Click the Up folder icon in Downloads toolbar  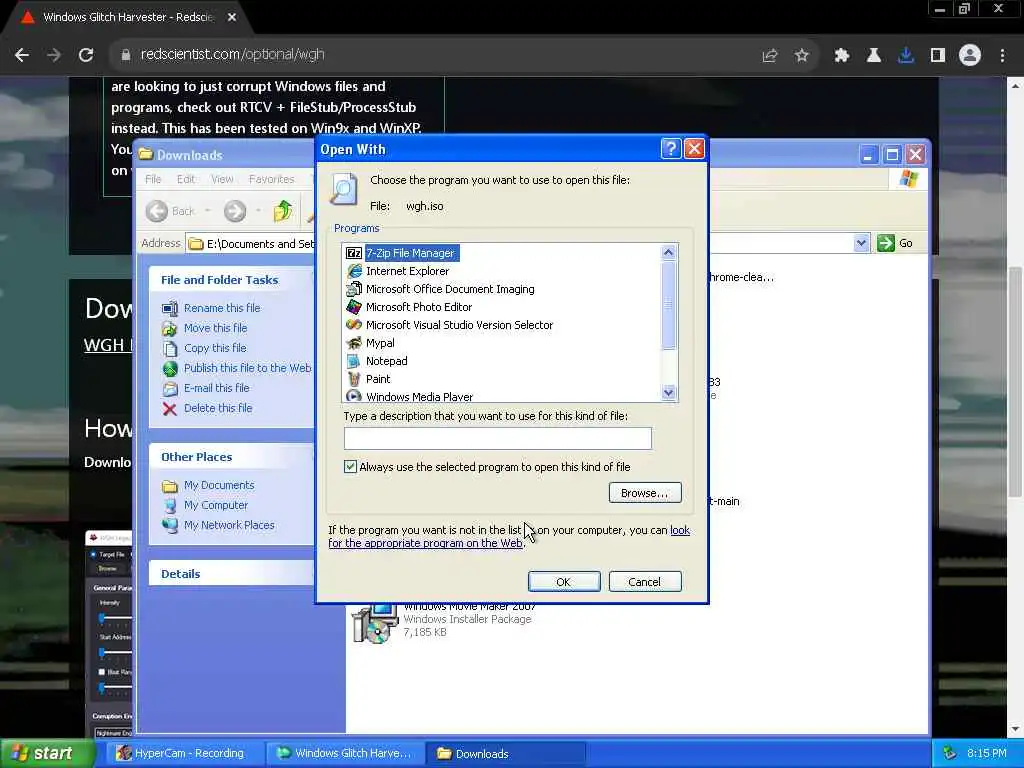[283, 211]
